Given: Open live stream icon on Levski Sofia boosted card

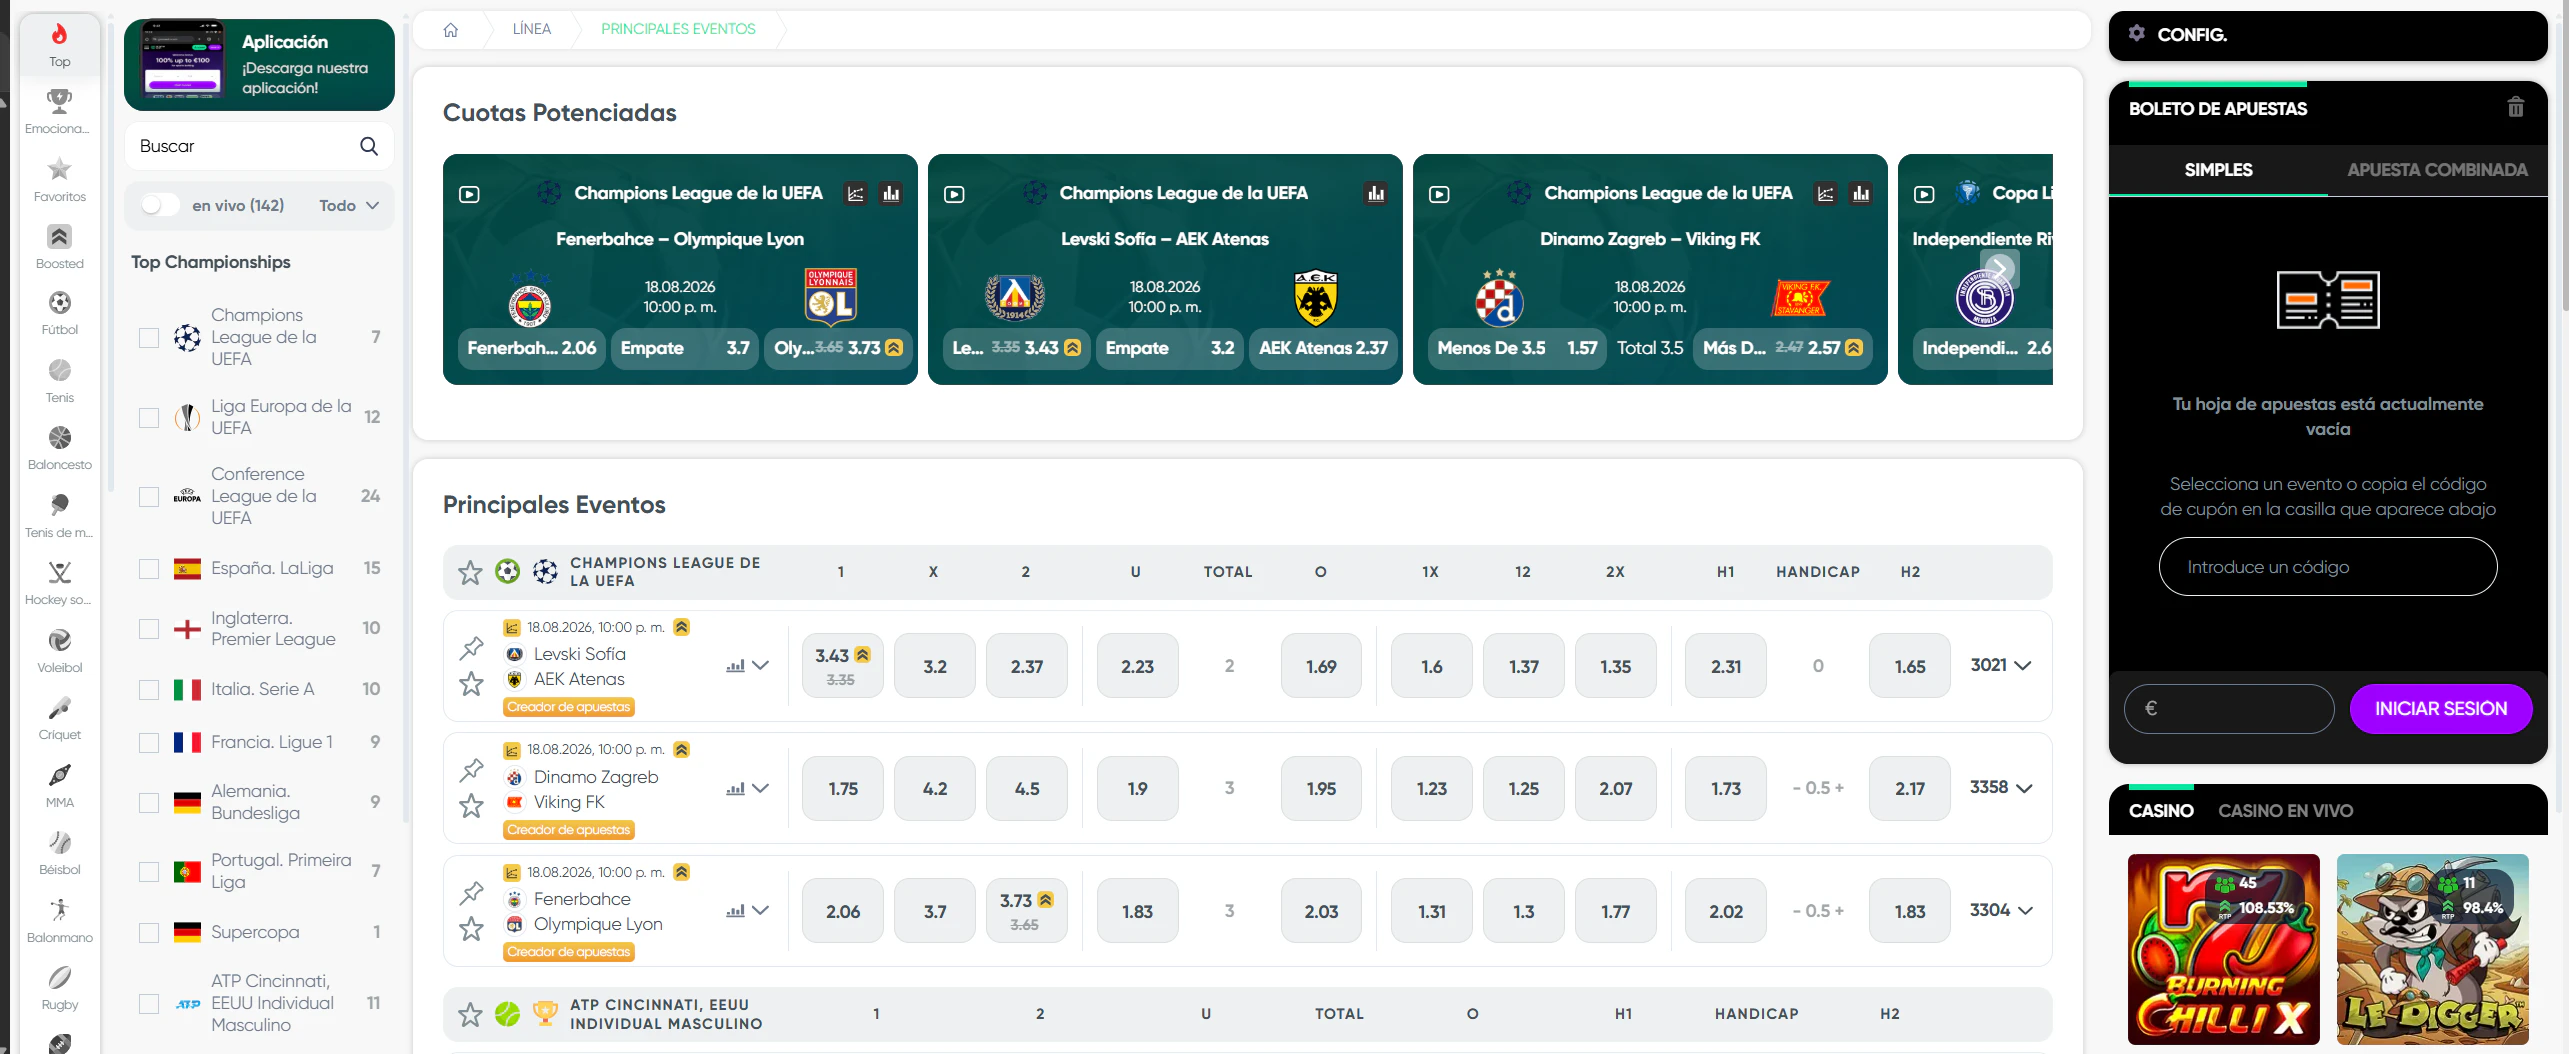Looking at the screenshot, I should click(954, 194).
